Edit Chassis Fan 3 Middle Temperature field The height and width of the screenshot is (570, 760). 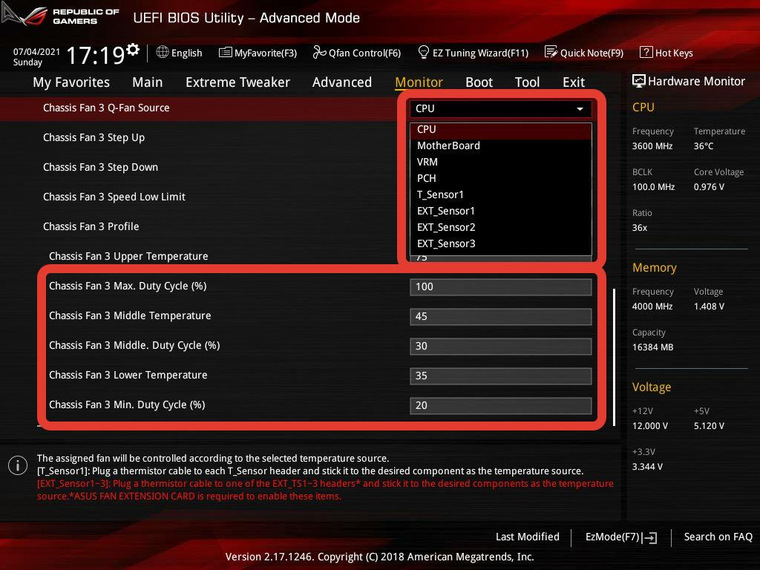(501, 317)
